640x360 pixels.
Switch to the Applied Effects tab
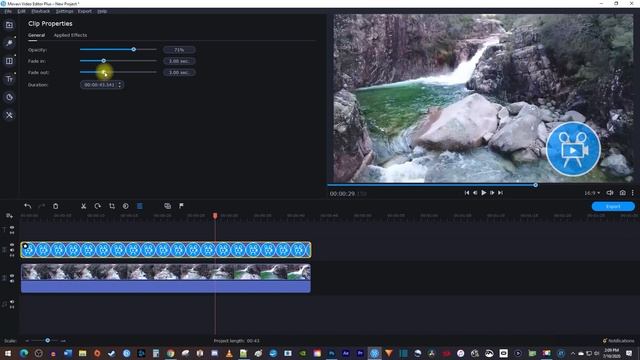(70, 35)
